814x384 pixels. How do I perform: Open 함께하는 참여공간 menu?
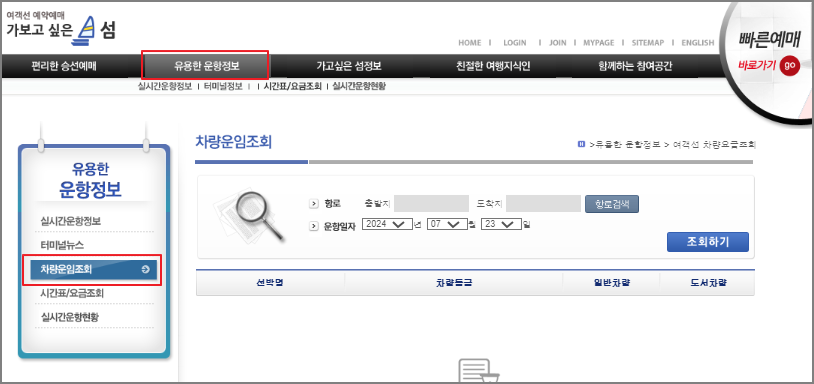[635, 66]
